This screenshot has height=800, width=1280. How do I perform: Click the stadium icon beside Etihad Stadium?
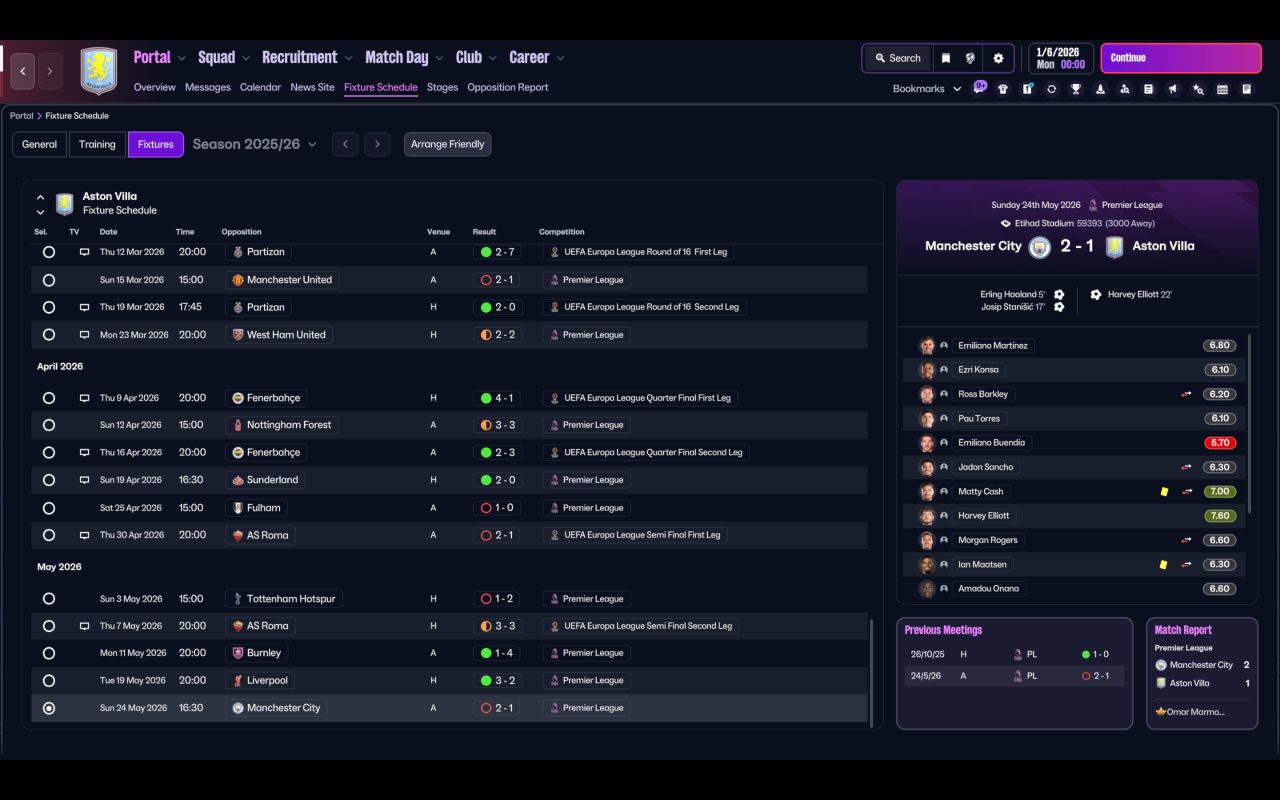[1006, 224]
